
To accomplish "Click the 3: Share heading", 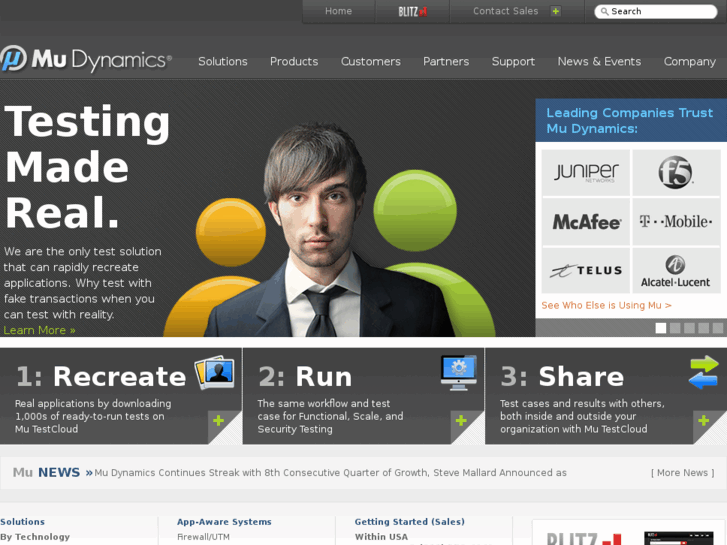I will [562, 376].
